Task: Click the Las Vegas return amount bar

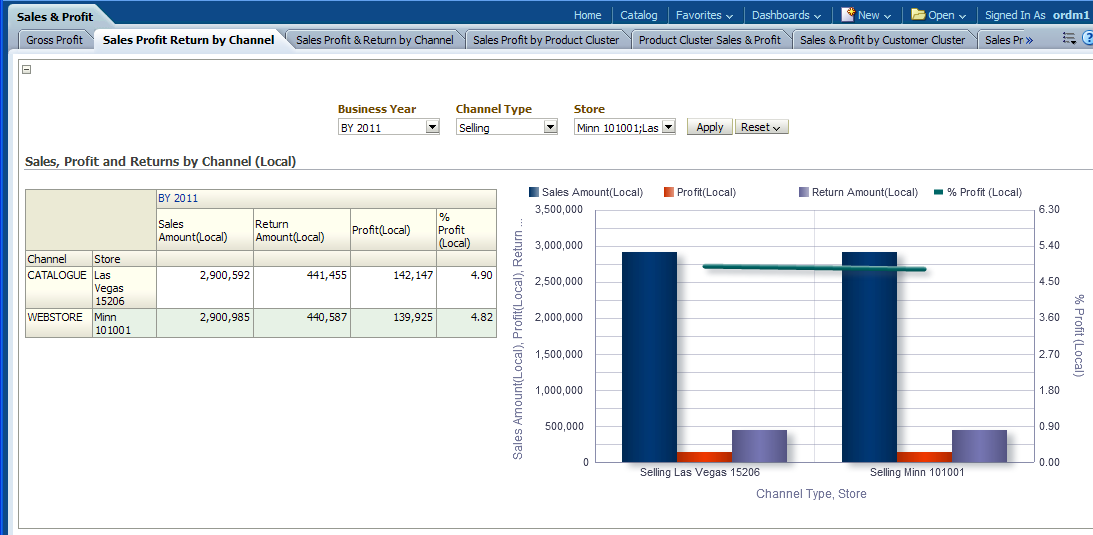Action: (759, 447)
